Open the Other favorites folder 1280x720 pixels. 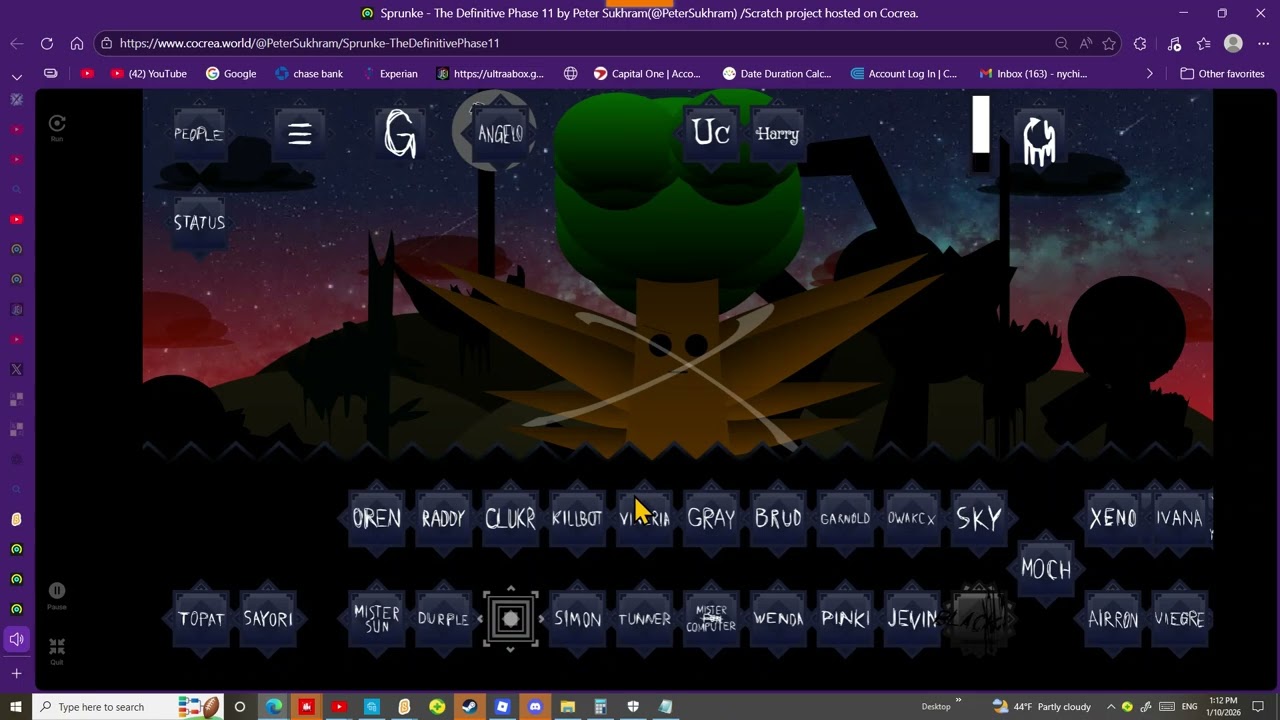click(1222, 73)
